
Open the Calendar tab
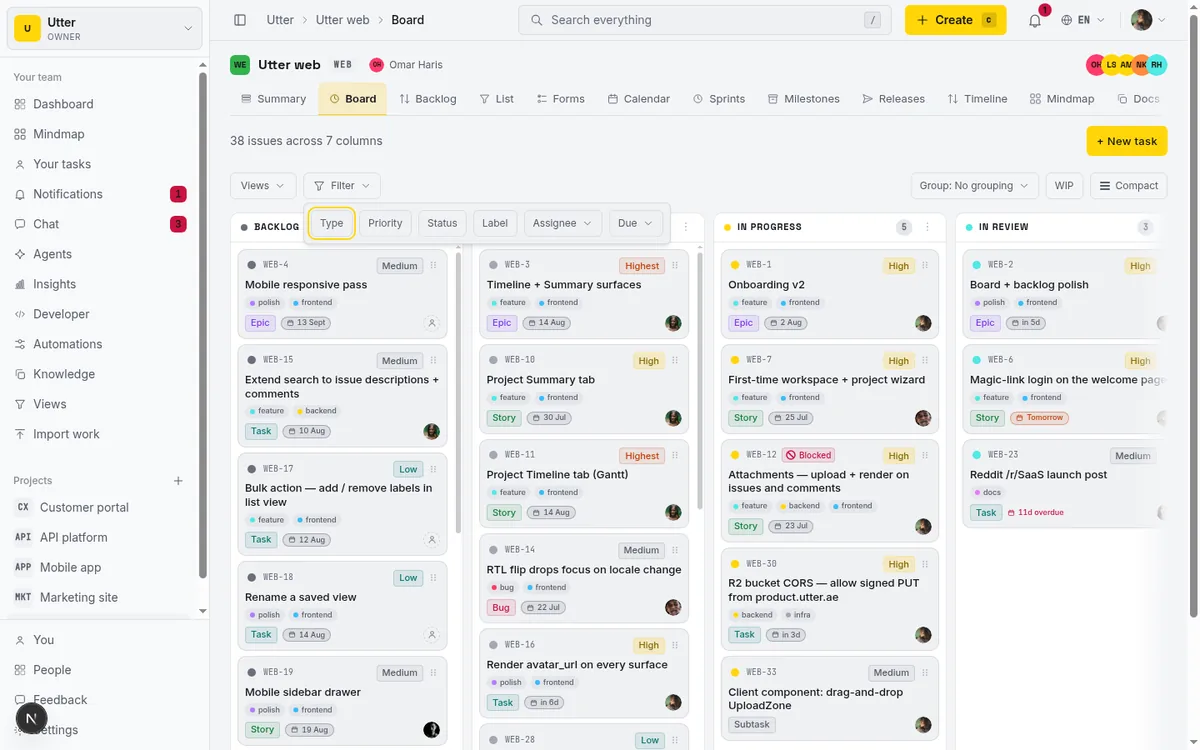(638, 99)
